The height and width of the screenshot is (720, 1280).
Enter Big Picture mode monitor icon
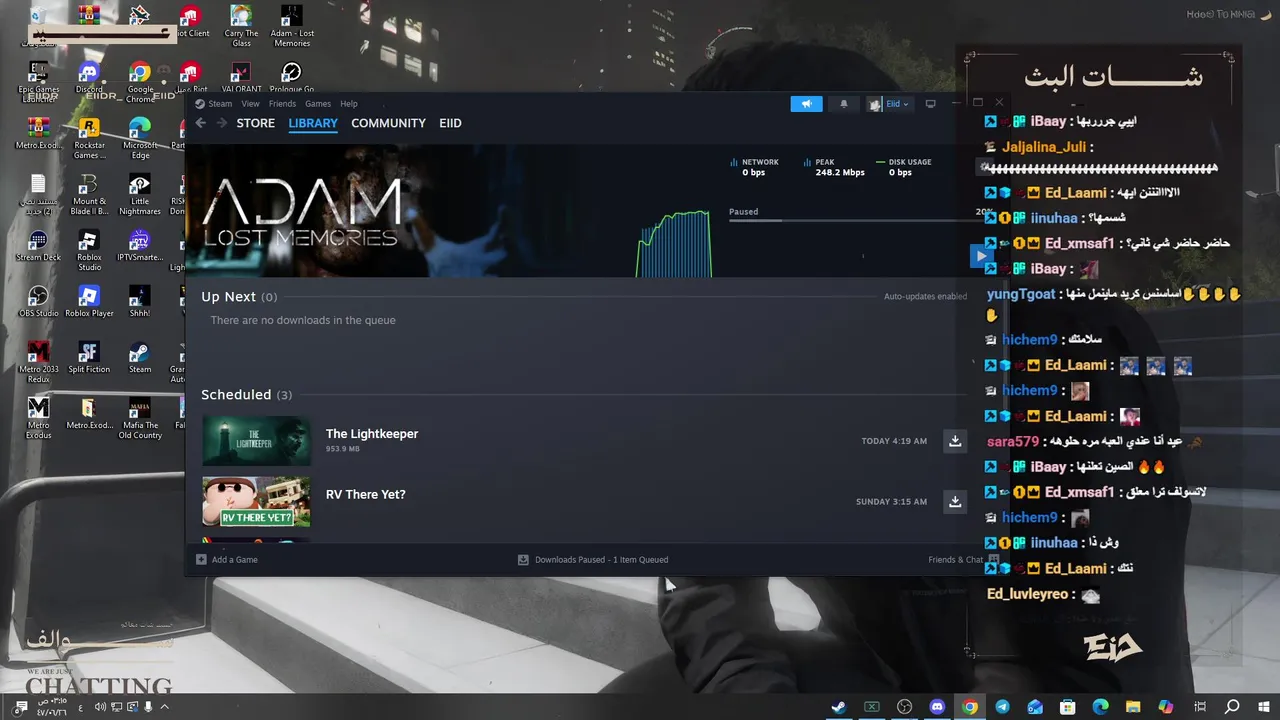coord(930,104)
